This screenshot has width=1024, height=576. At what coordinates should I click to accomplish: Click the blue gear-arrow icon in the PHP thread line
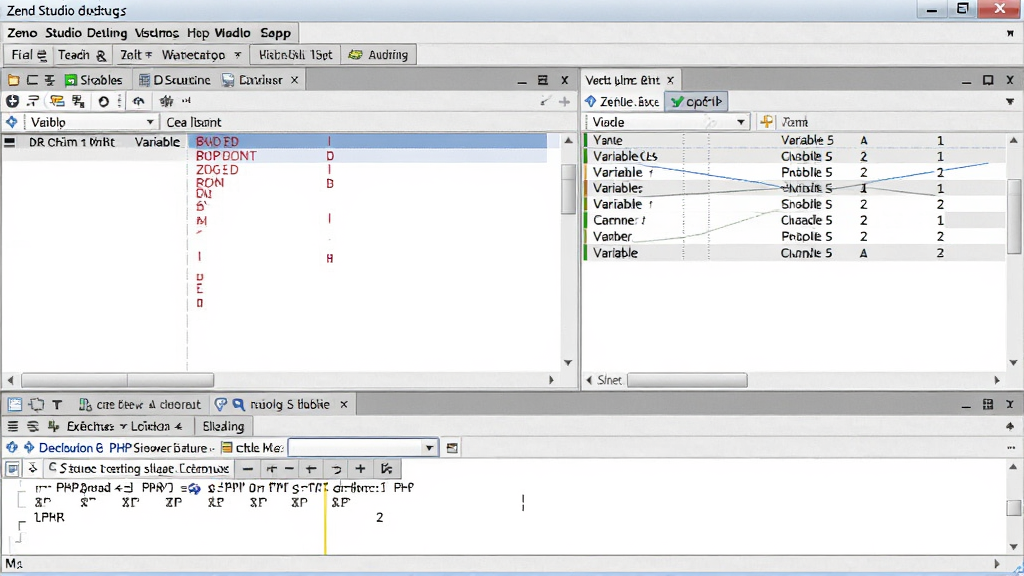pyautogui.click(x=195, y=488)
